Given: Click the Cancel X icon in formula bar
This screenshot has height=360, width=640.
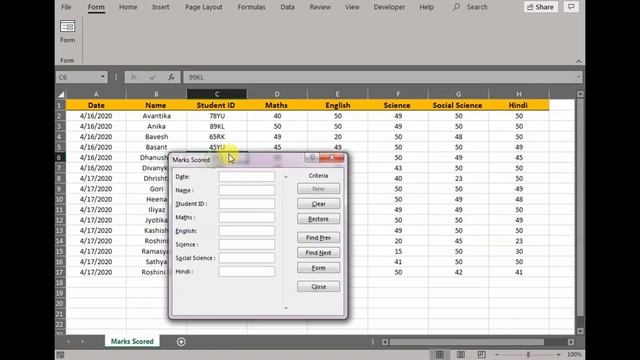Looking at the screenshot, I should point(133,77).
